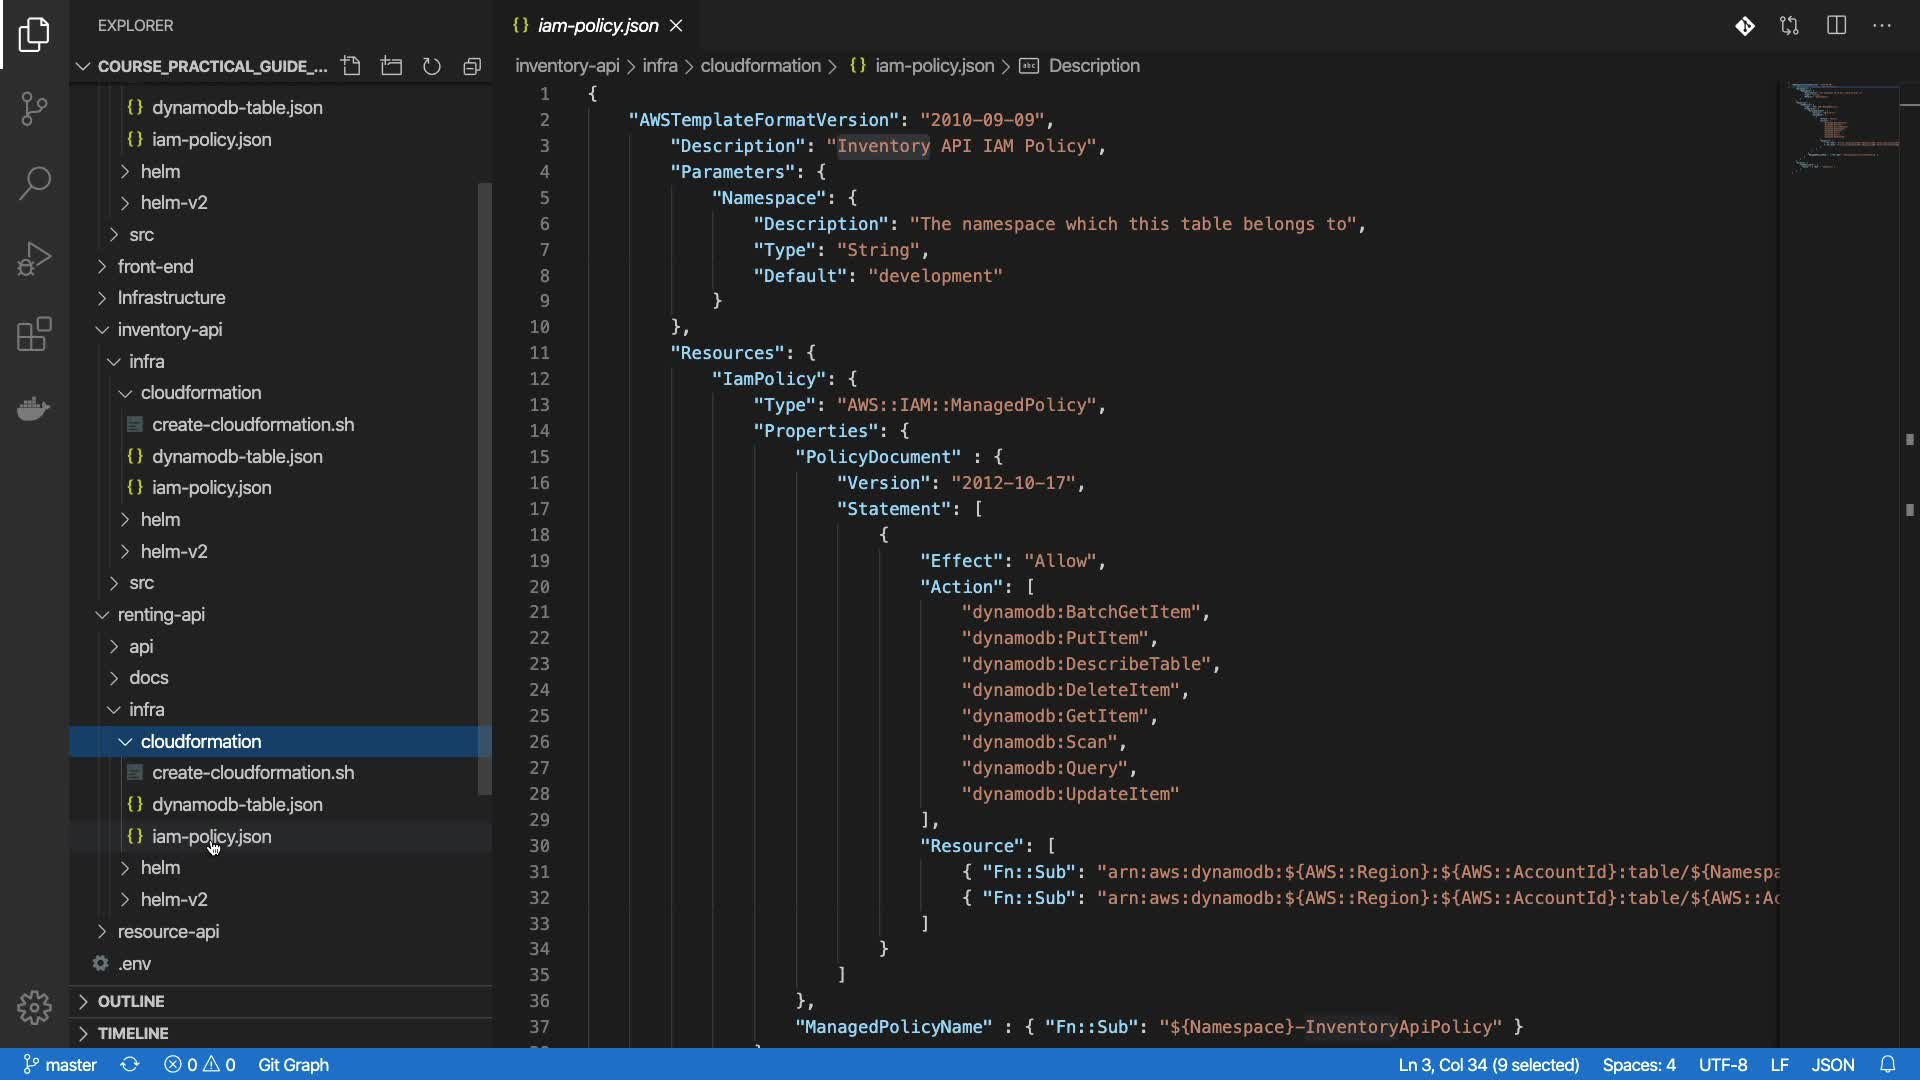The width and height of the screenshot is (1920, 1080).
Task: Toggle the notifications bell in status bar
Action: click(x=1887, y=1065)
